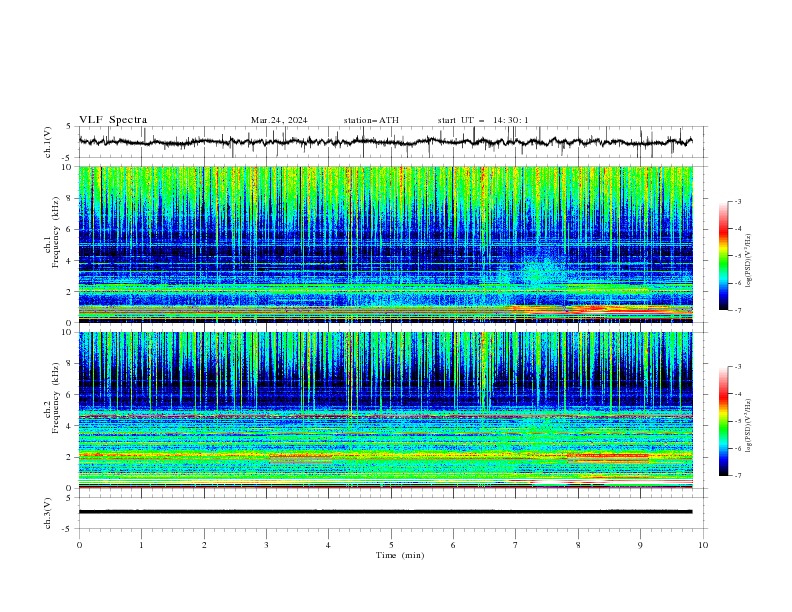This screenshot has height=612, width=792.
Task: Click the ch.2 'Frequency (kHz)' axis label
Action: pyautogui.click(x=56, y=398)
